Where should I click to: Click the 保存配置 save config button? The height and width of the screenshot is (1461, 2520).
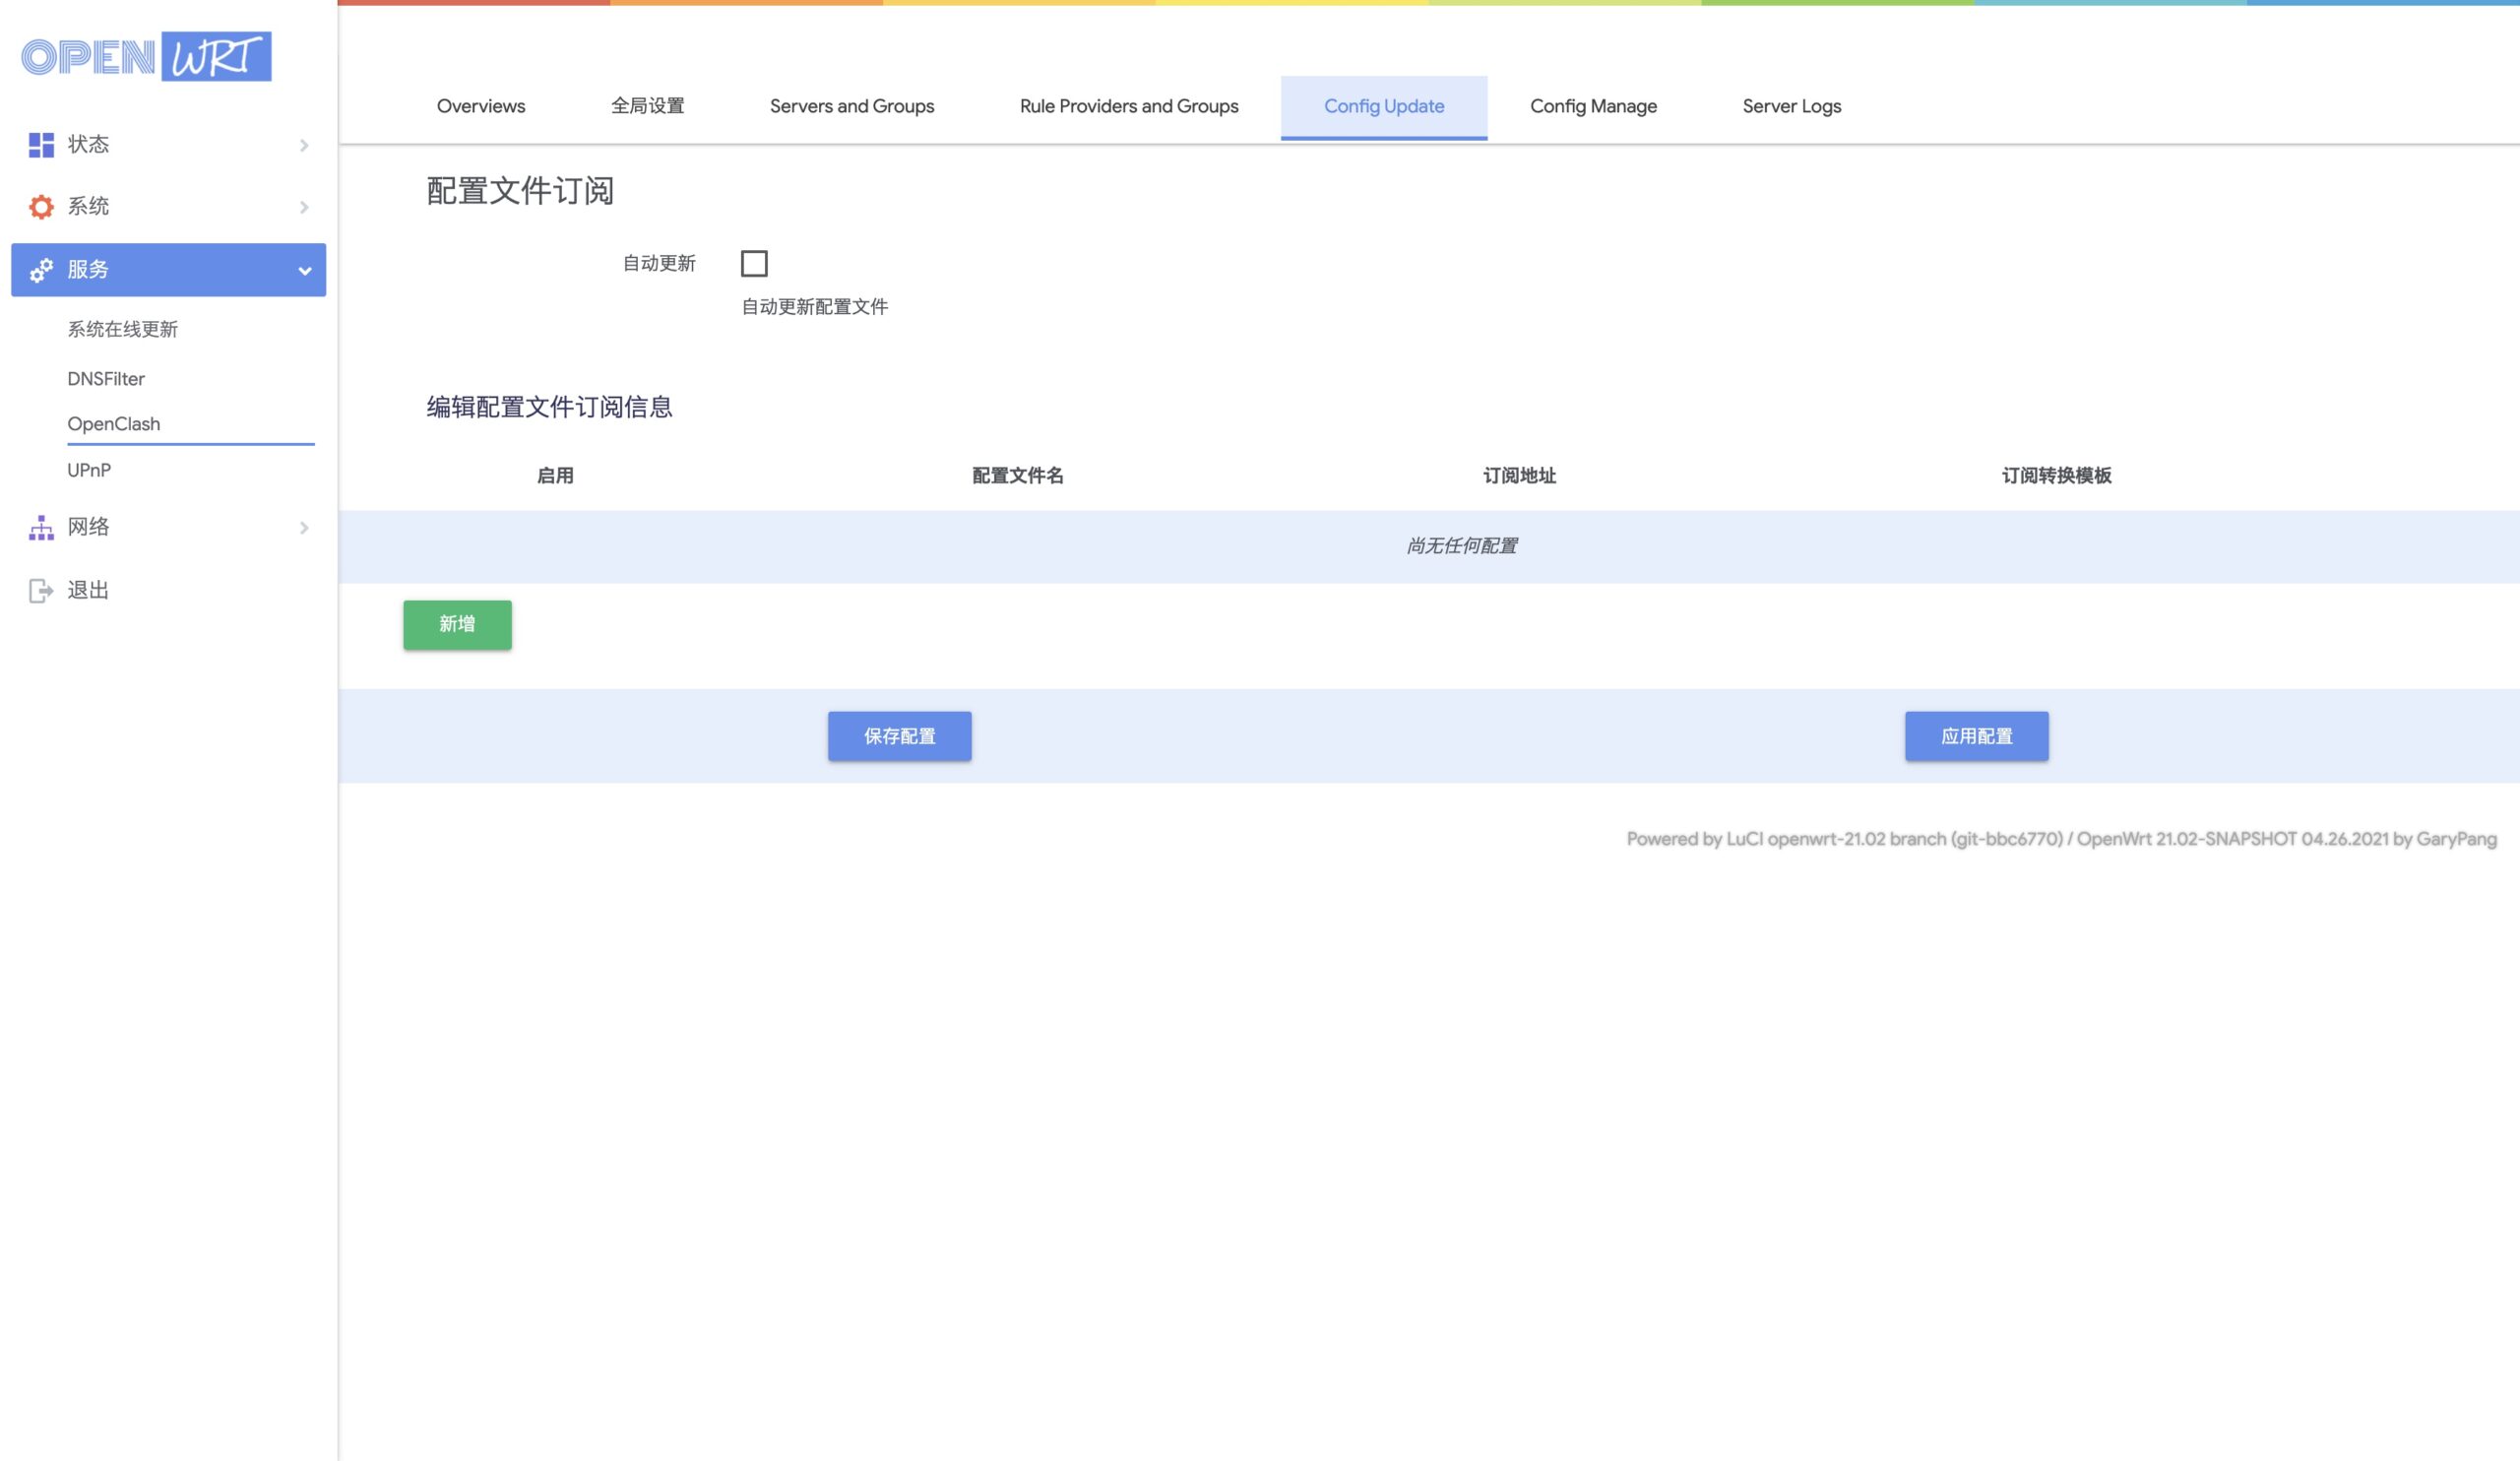(899, 737)
